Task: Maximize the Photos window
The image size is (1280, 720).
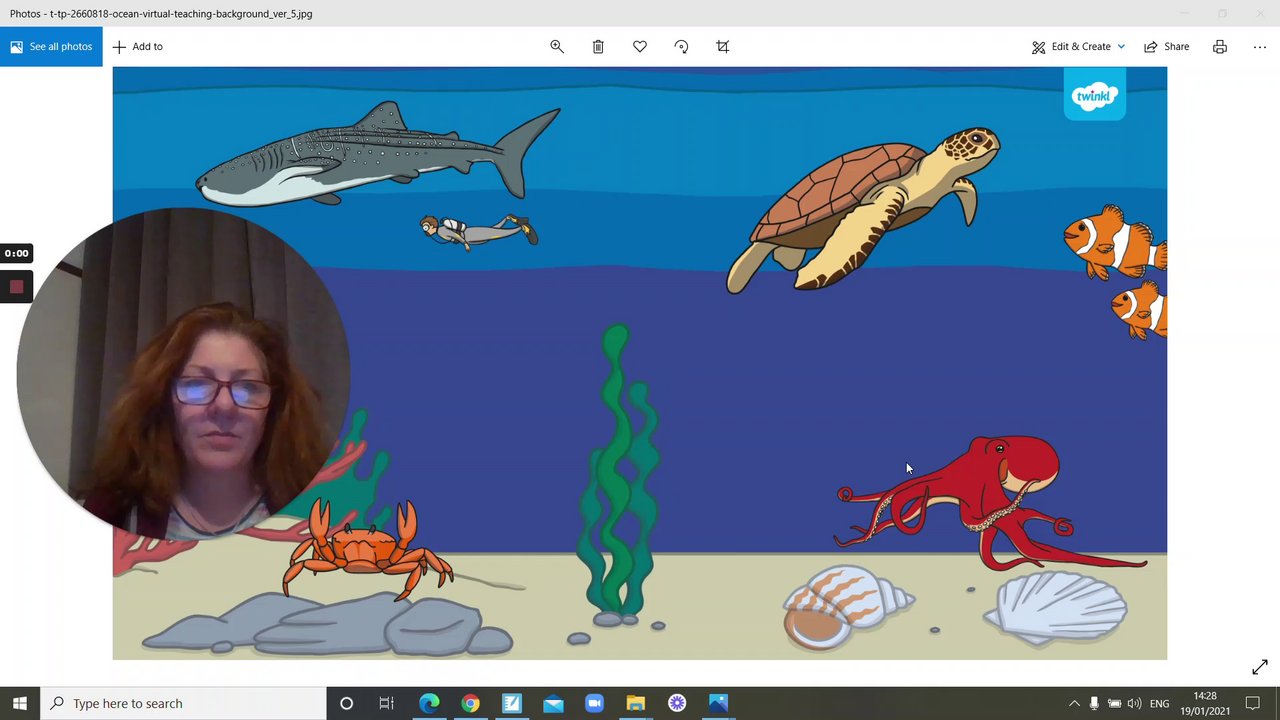Action: tap(1222, 14)
